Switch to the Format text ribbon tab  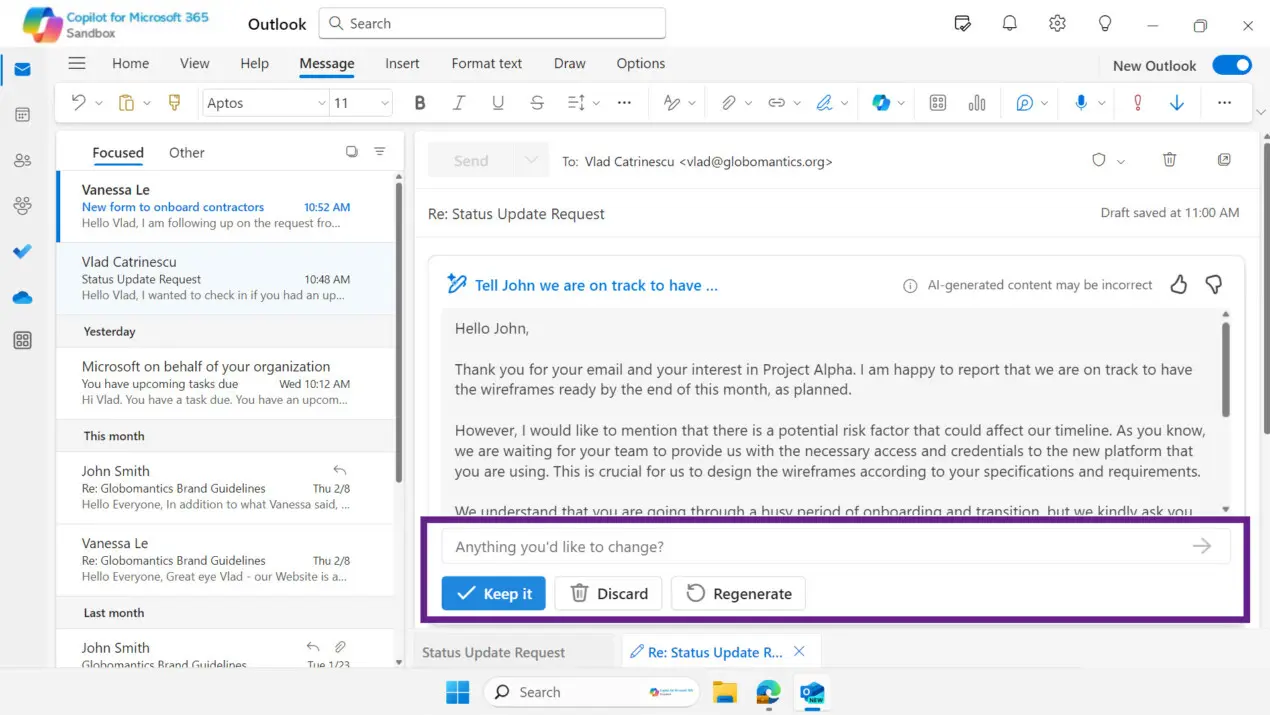pyautogui.click(x=486, y=63)
